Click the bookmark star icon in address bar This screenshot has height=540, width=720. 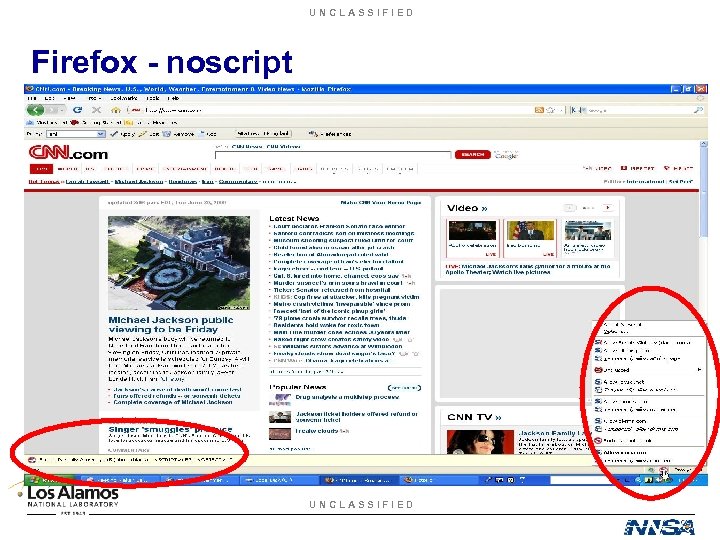point(550,110)
